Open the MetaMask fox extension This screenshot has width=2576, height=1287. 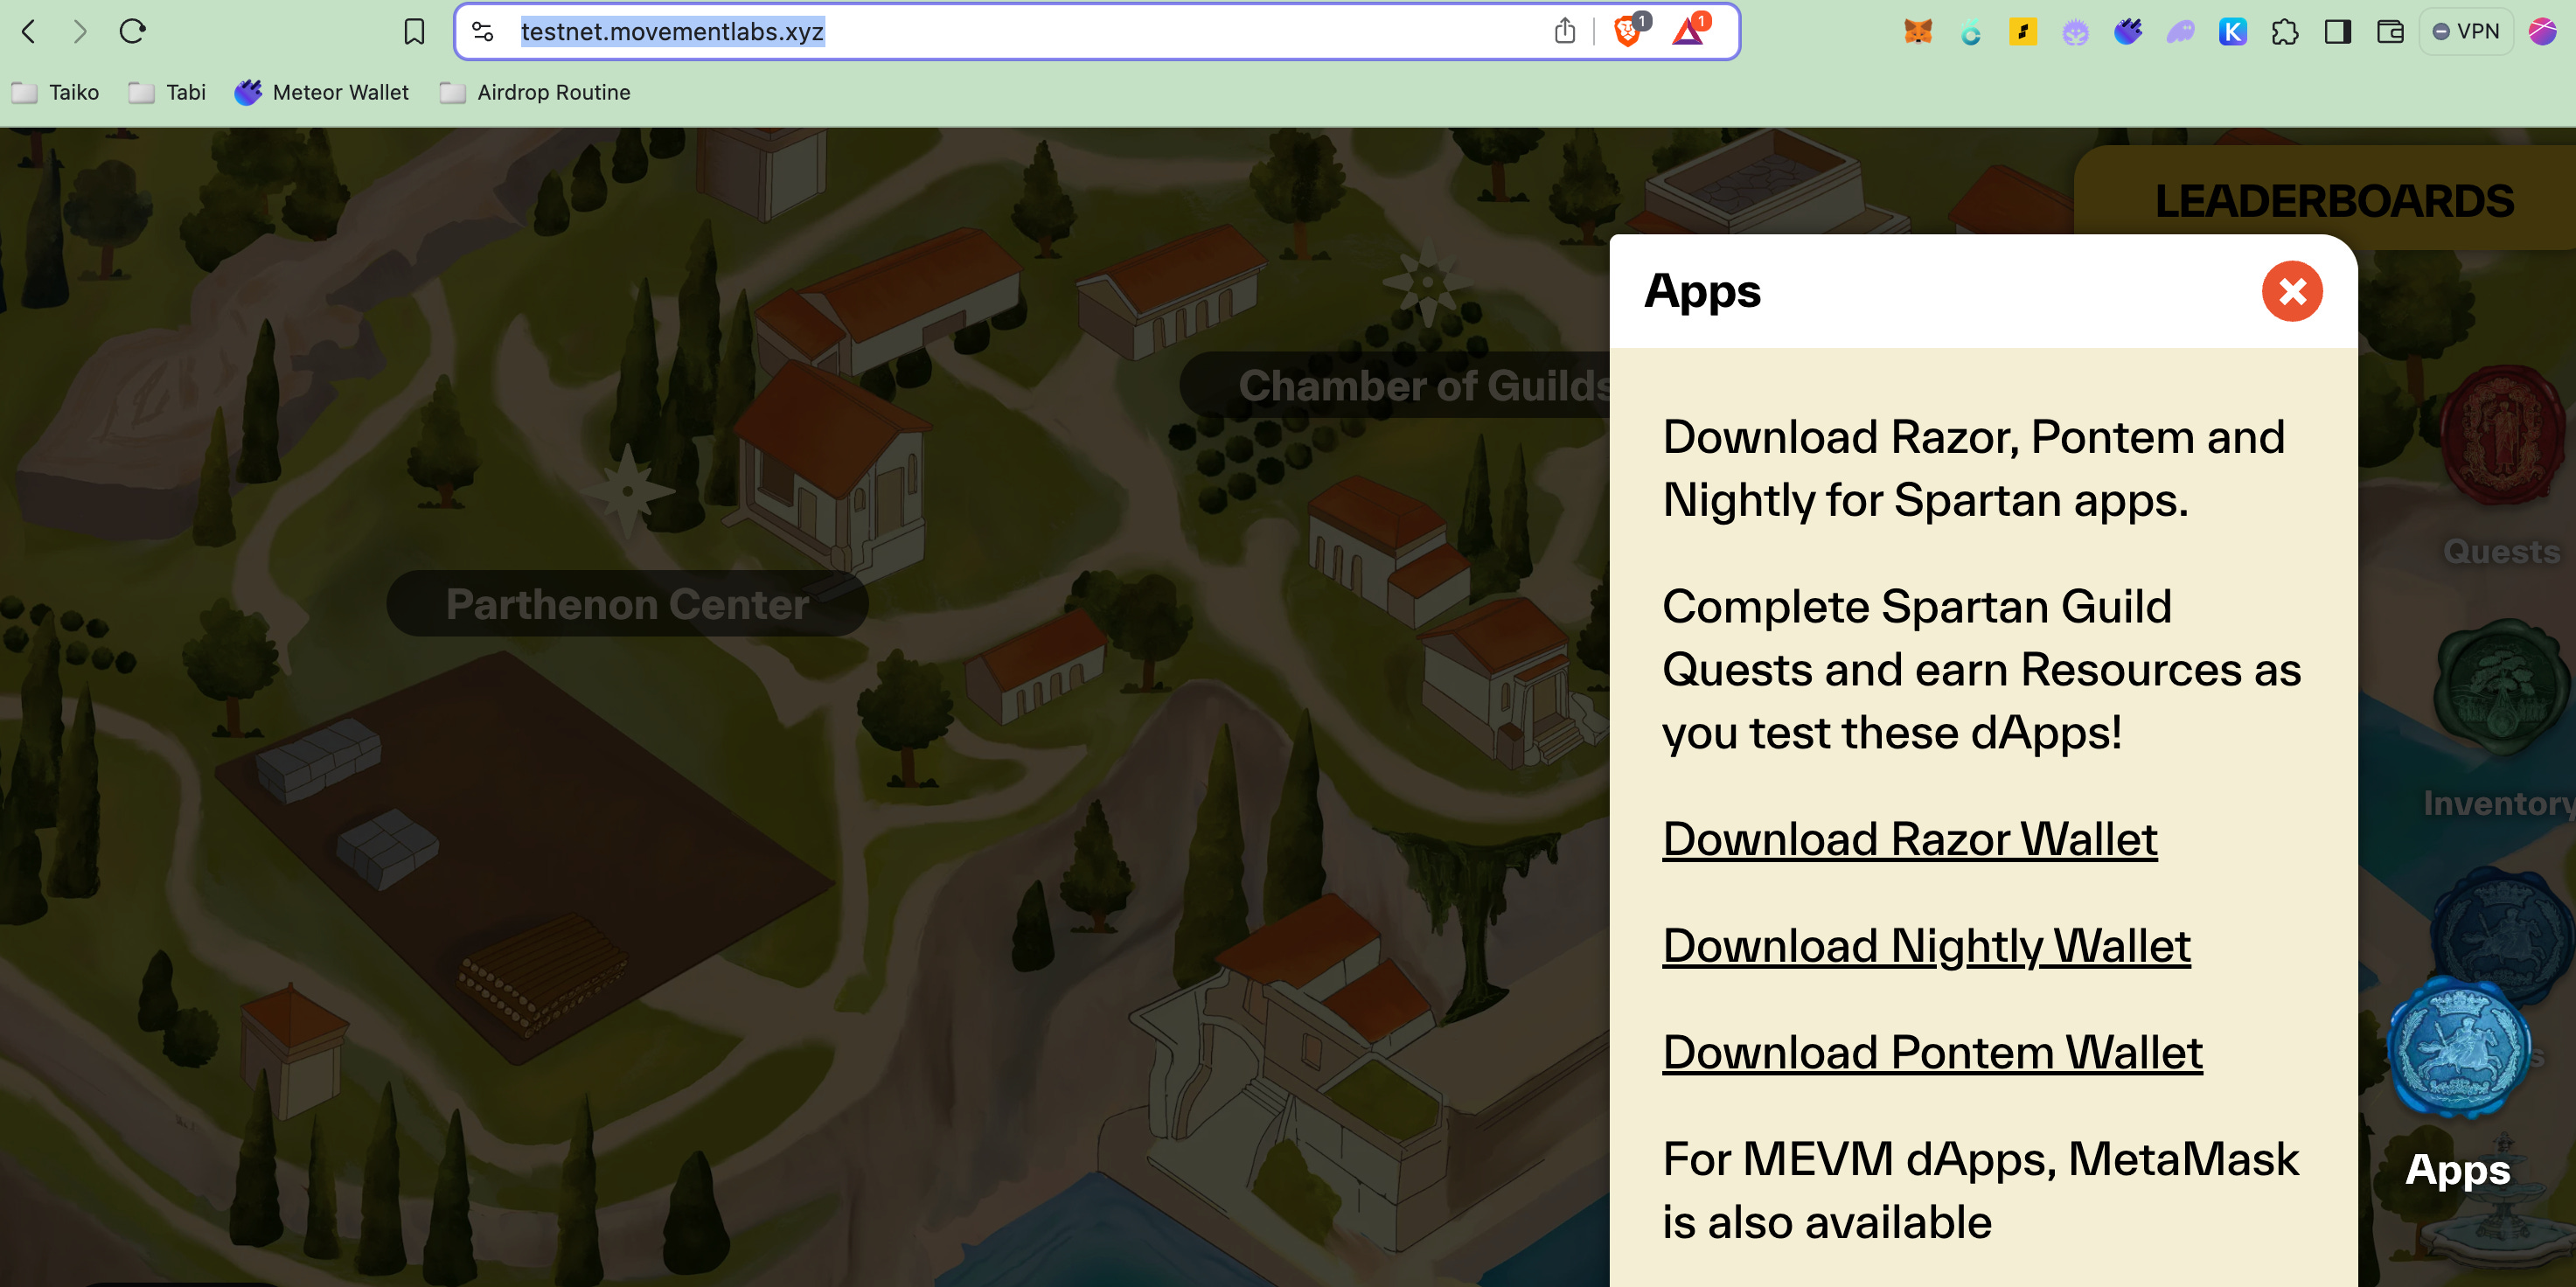pyautogui.click(x=1917, y=32)
